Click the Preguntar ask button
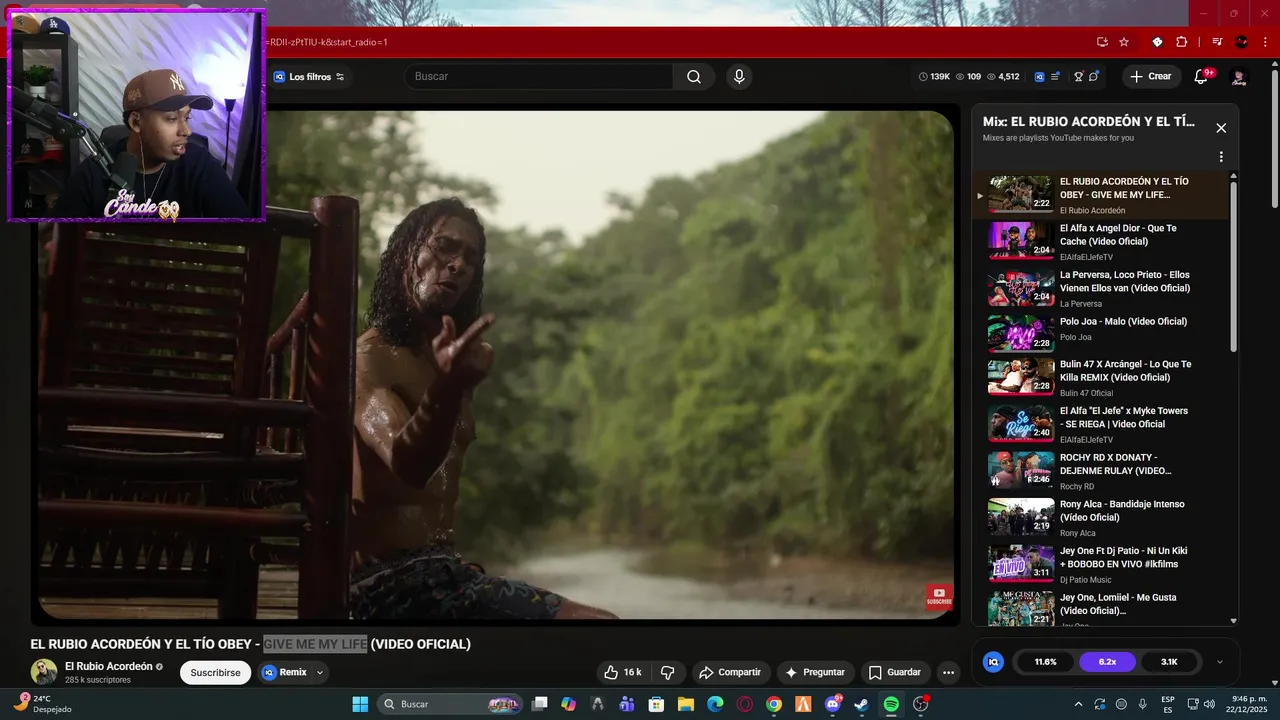Viewport: 1280px width, 720px height. pos(815,672)
